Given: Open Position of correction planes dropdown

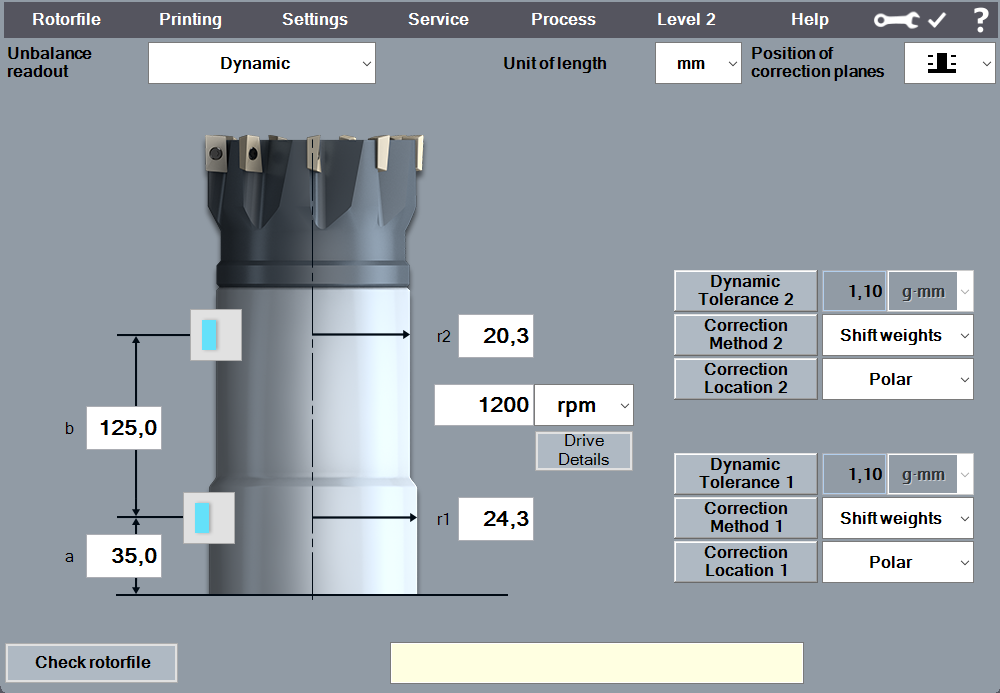Looking at the screenshot, I should tap(949, 63).
